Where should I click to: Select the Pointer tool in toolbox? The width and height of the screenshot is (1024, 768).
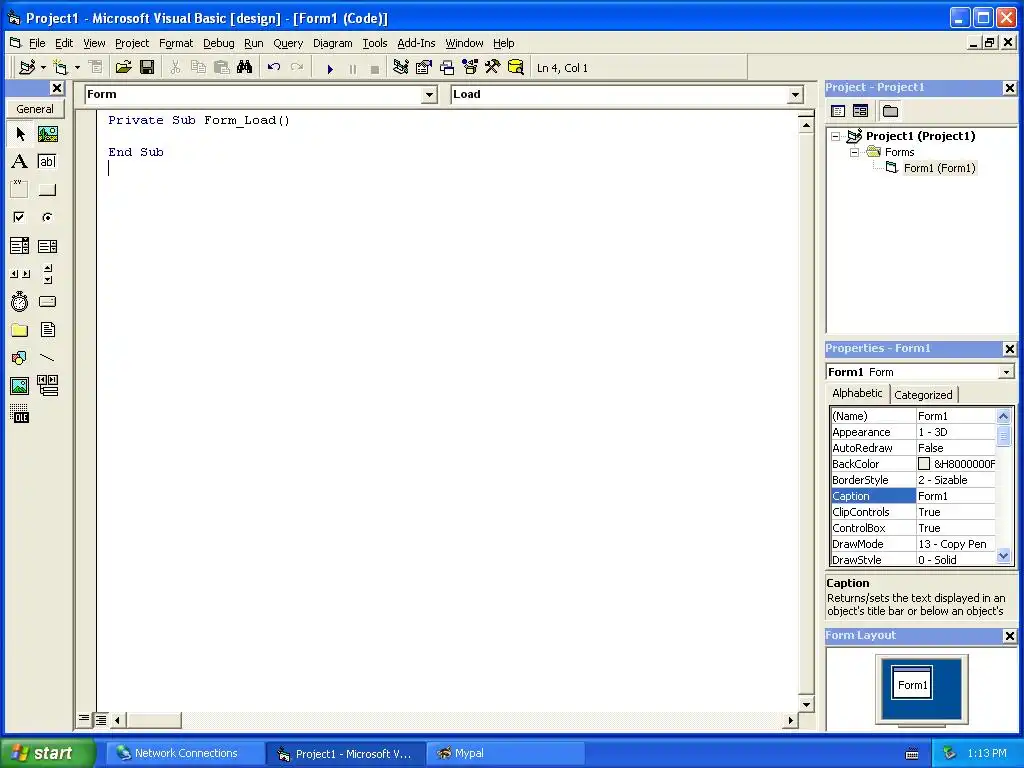pyautogui.click(x=20, y=134)
